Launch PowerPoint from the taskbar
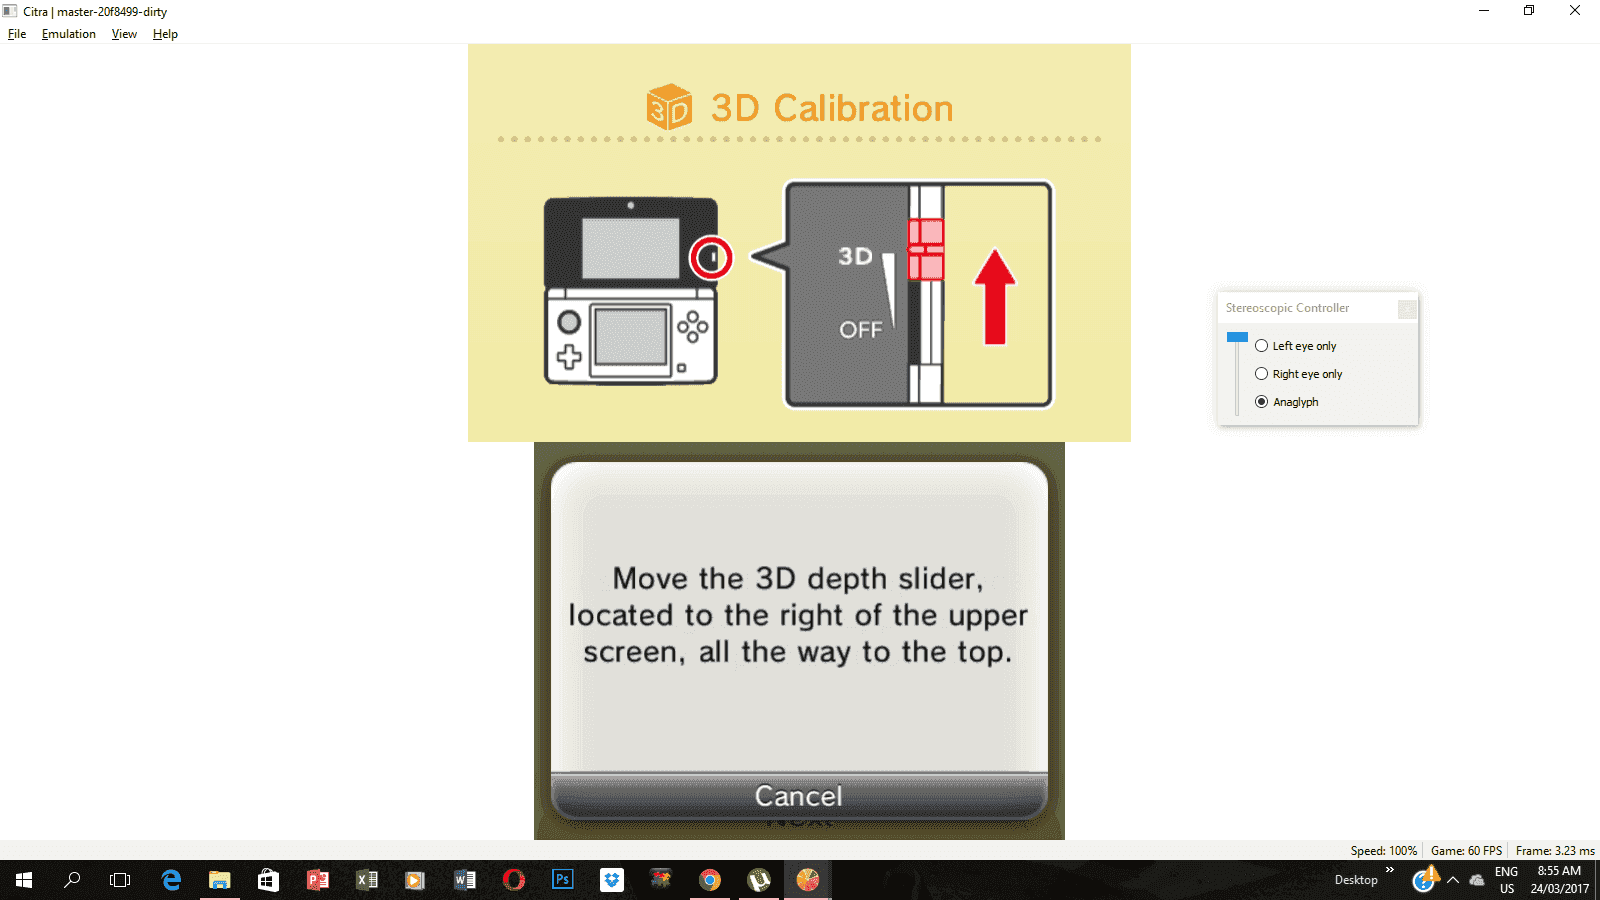Viewport: 1600px width, 900px height. [x=318, y=880]
